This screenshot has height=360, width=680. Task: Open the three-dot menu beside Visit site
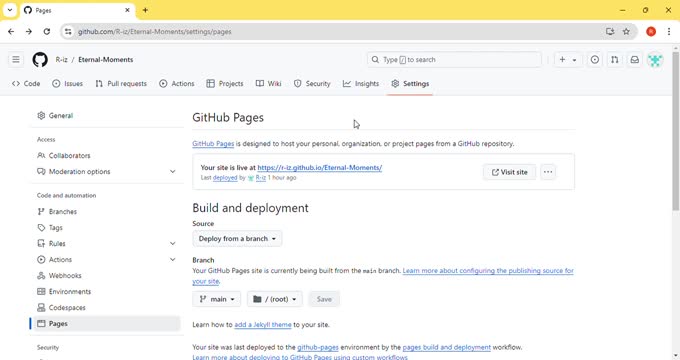[548, 172]
